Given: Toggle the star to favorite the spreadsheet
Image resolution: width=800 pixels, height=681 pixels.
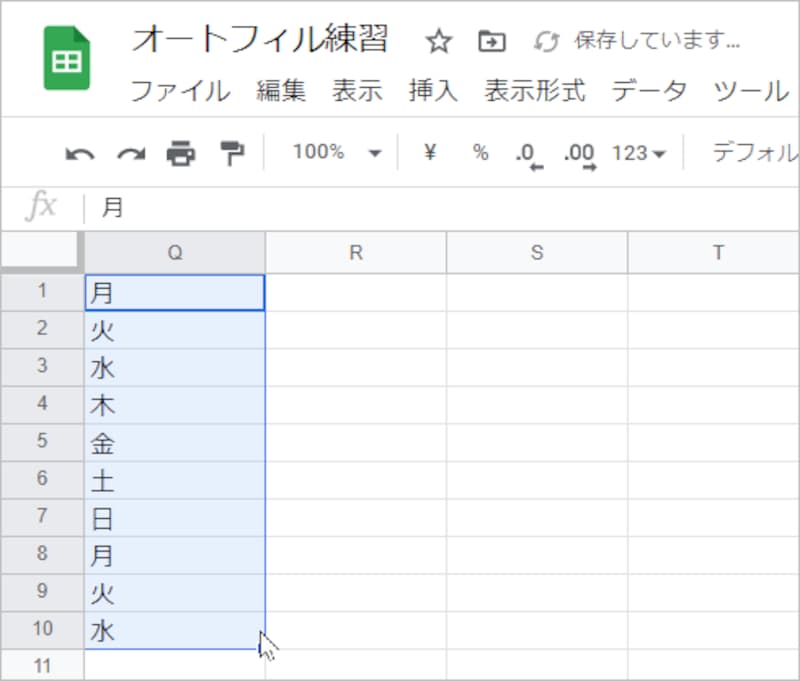Looking at the screenshot, I should click(438, 42).
